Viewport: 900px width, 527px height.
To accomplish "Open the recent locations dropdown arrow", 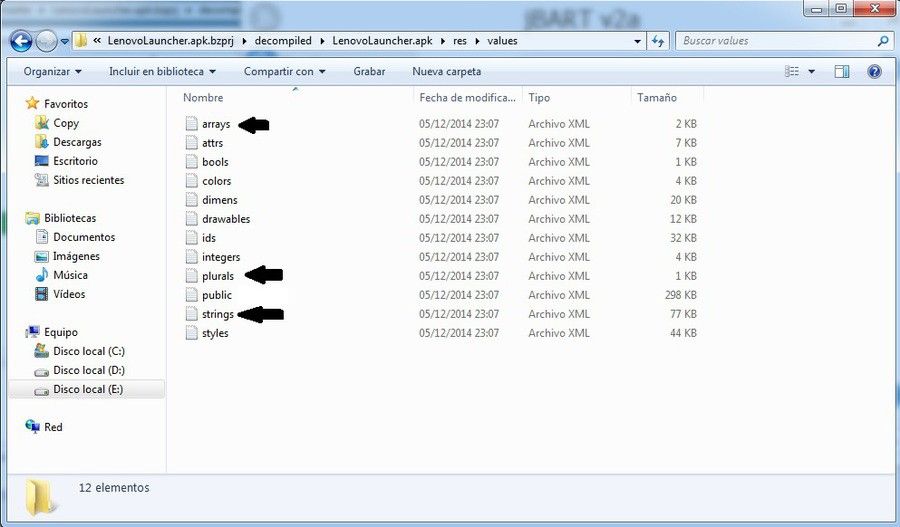I will tap(64, 41).
